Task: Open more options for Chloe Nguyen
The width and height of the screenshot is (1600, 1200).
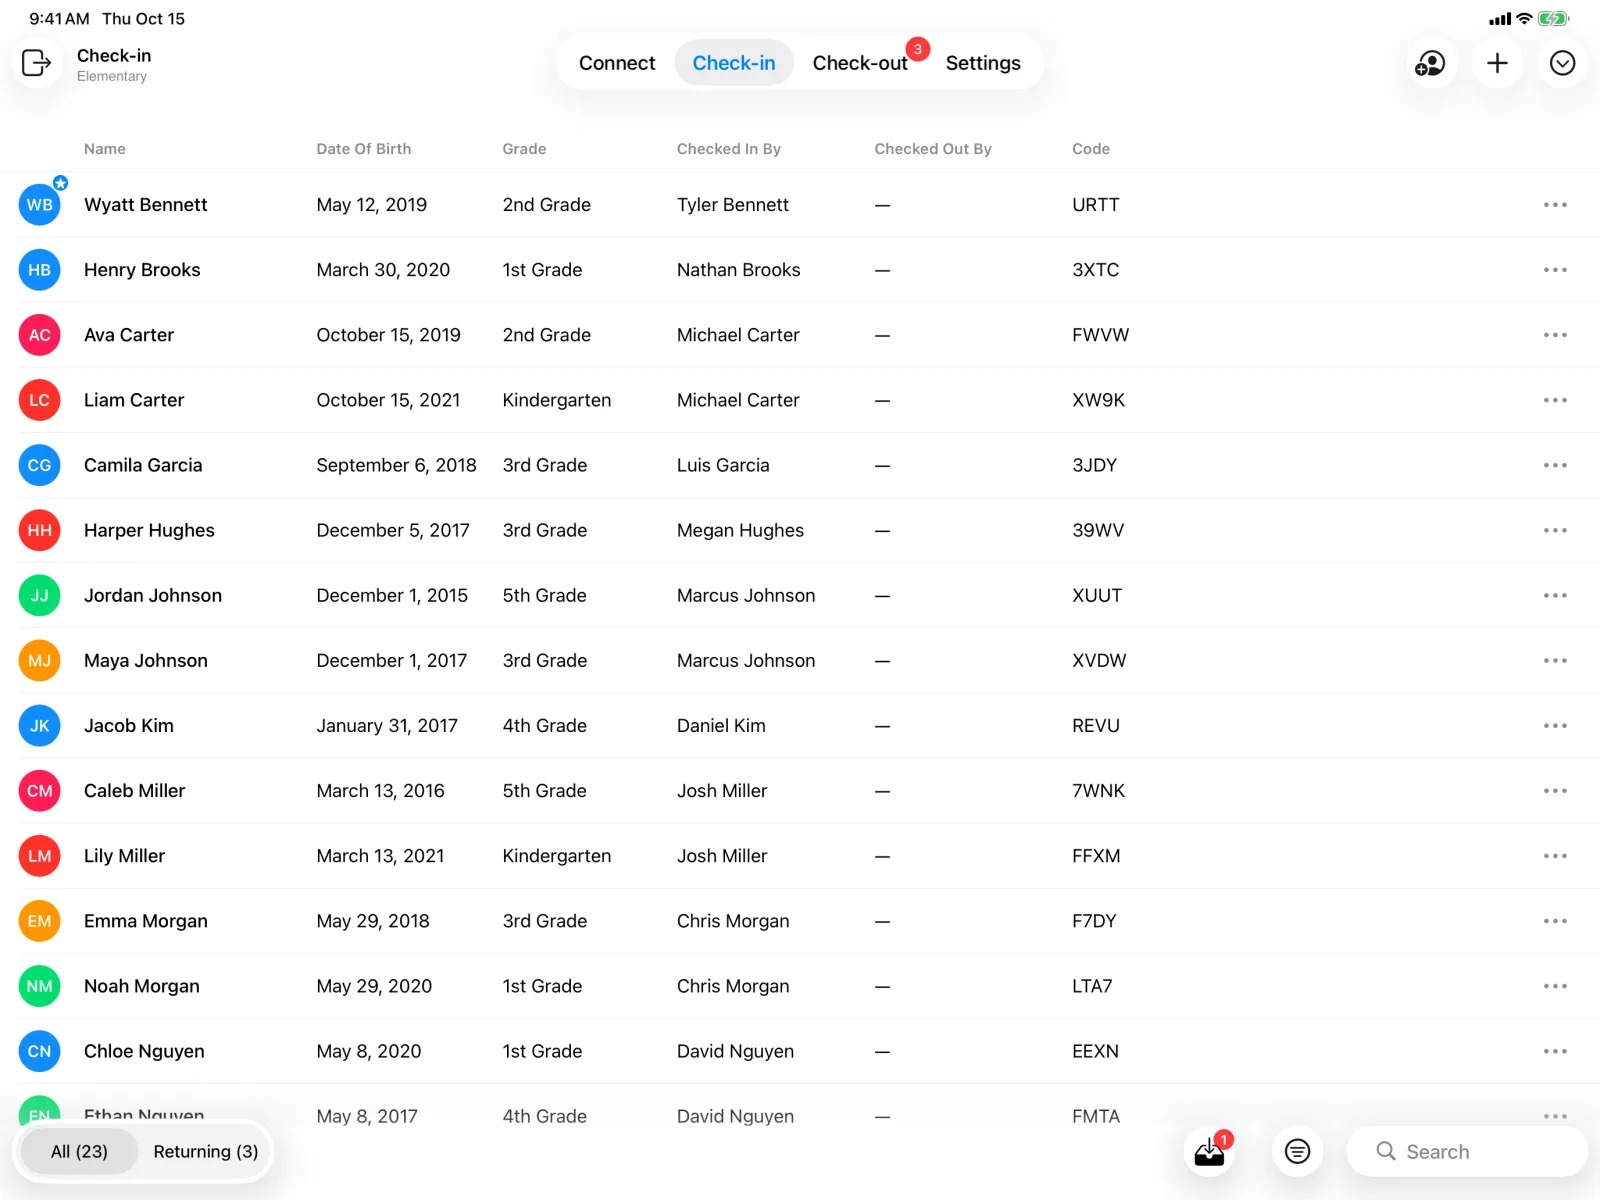Action: (x=1555, y=1051)
